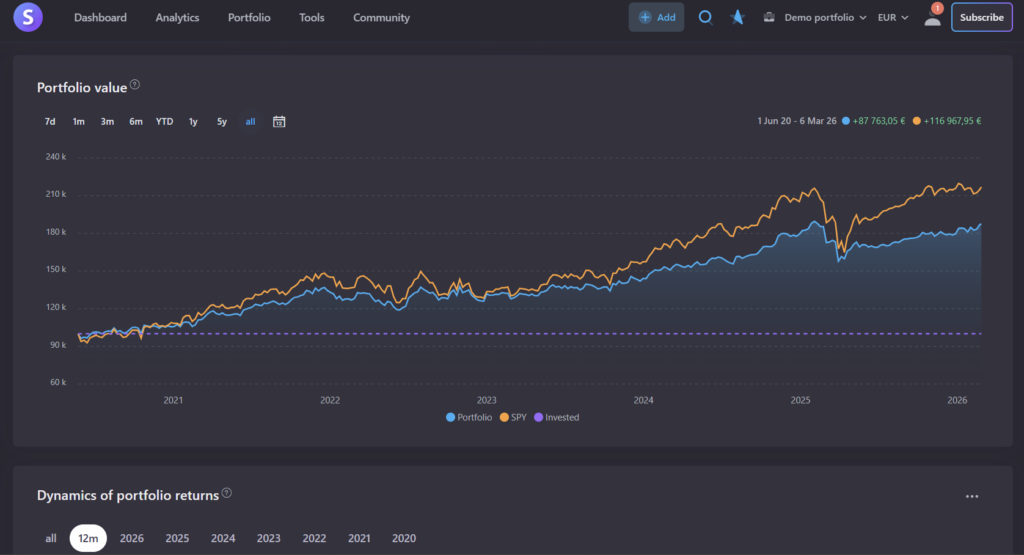
Task: Open the search magnifier icon
Action: pos(705,17)
